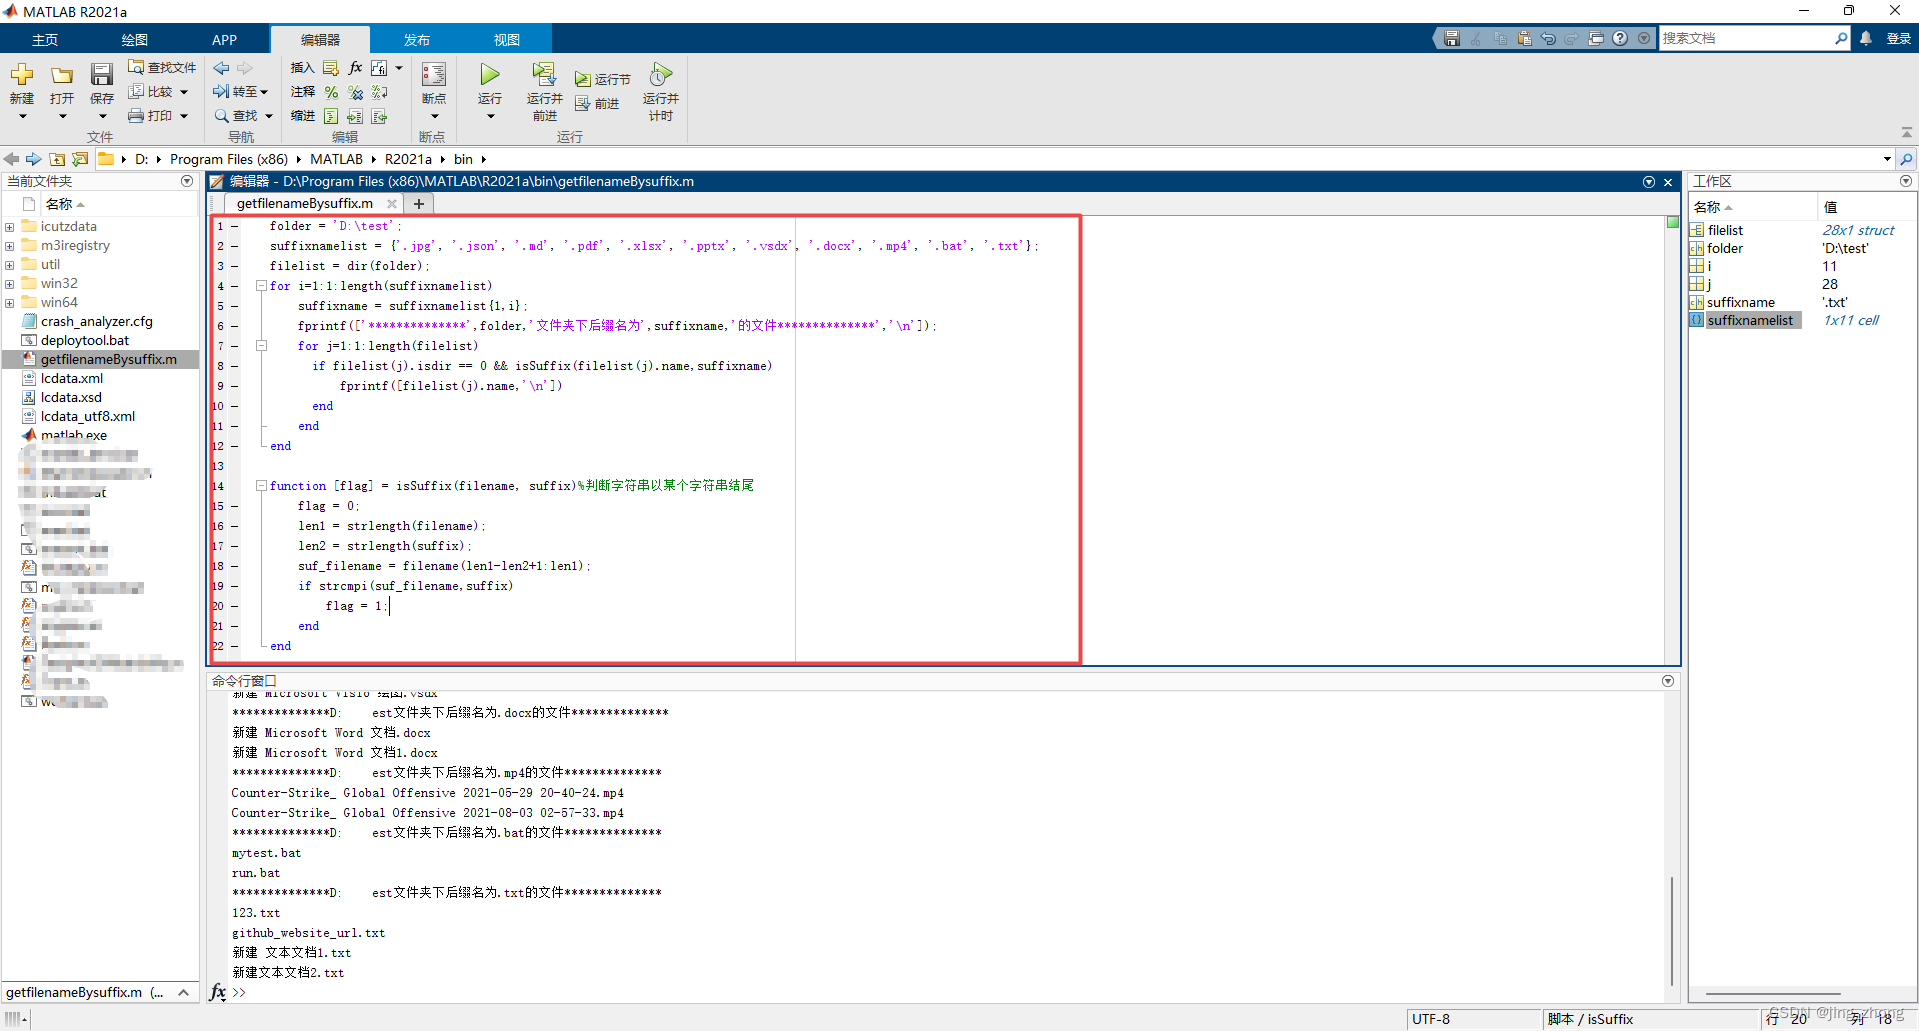Open the Breakpoints dropdown arrow

(434, 116)
